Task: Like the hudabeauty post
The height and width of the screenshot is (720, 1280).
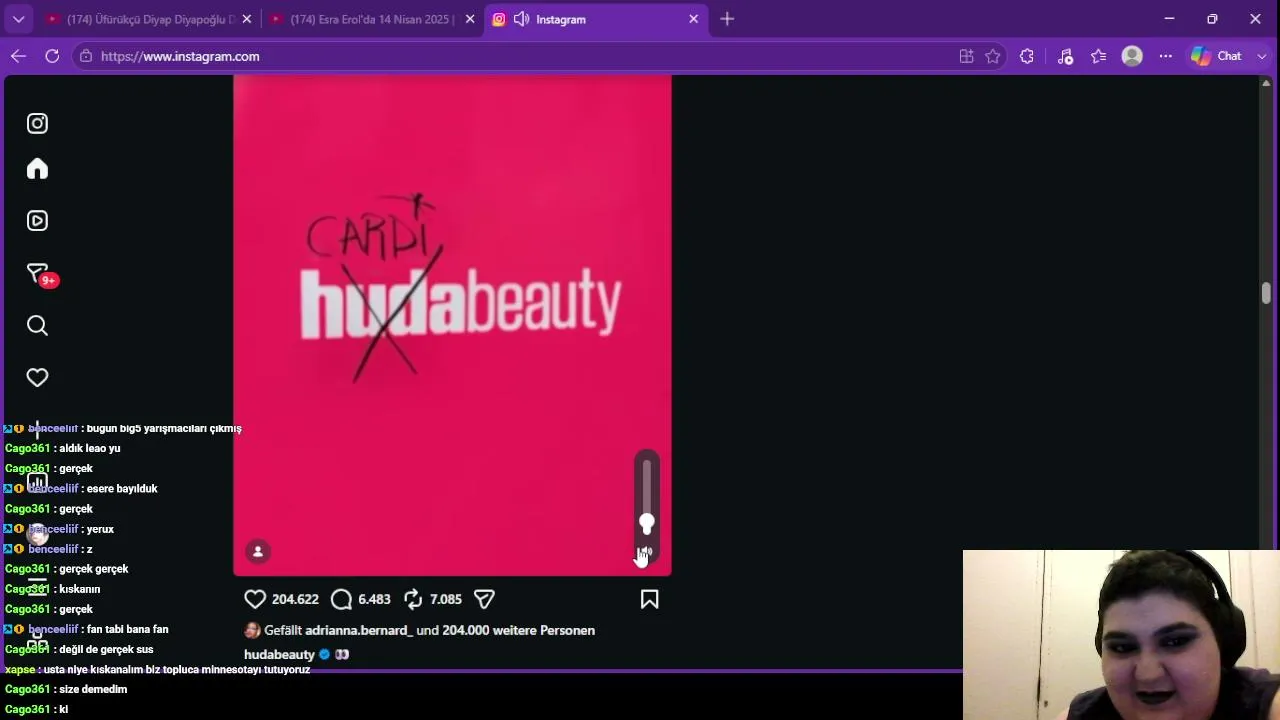Action: pos(255,599)
